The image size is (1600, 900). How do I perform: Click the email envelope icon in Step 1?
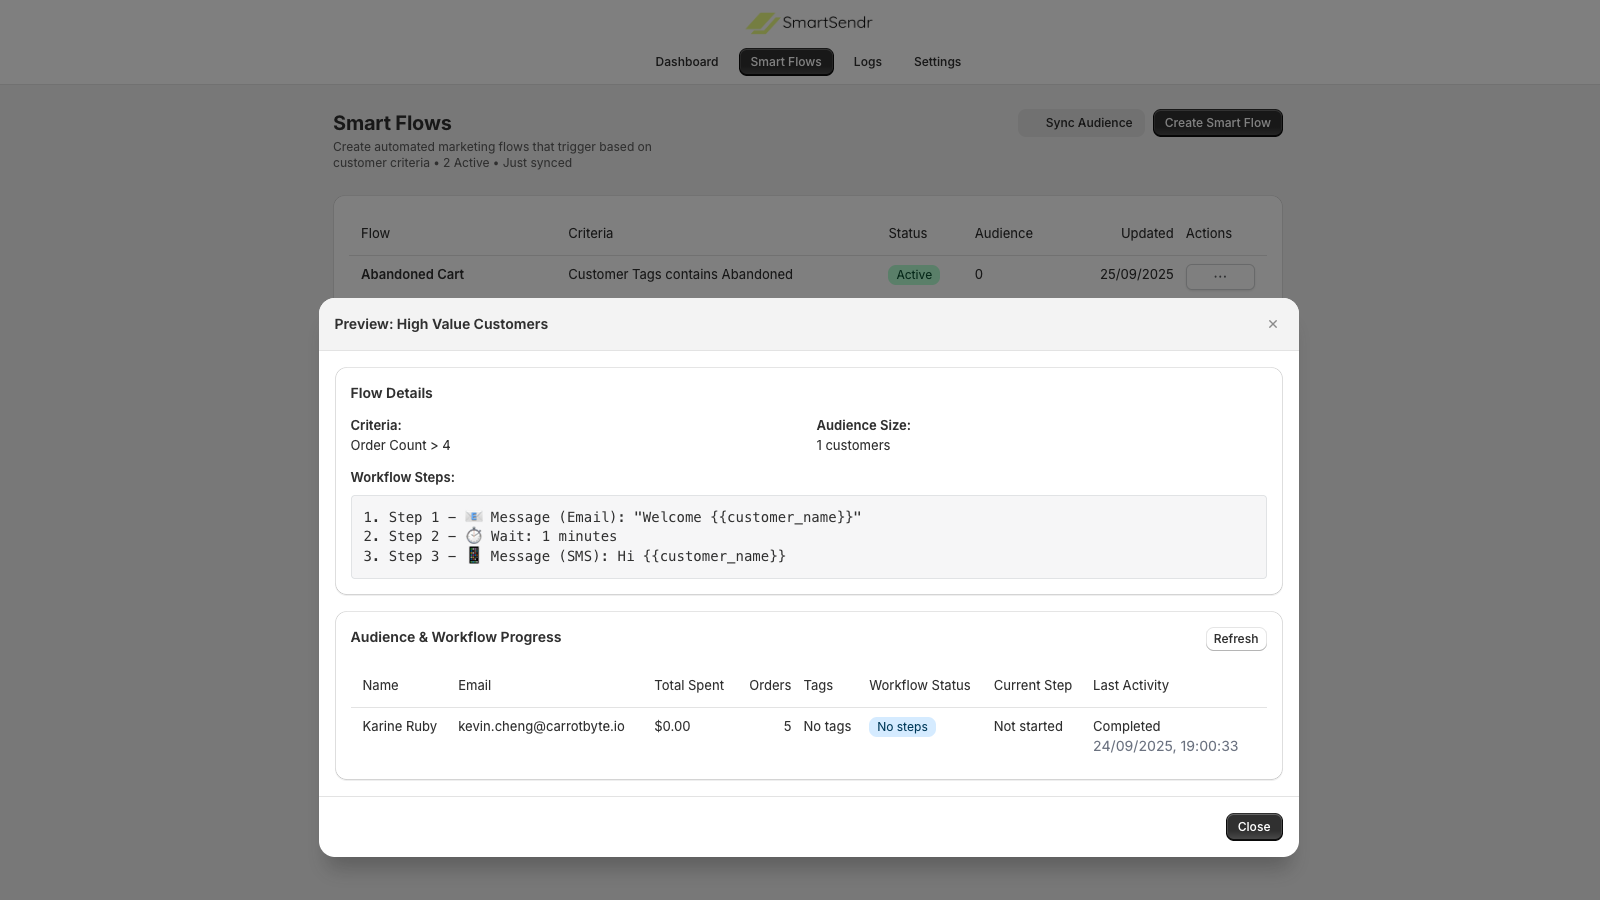[474, 517]
